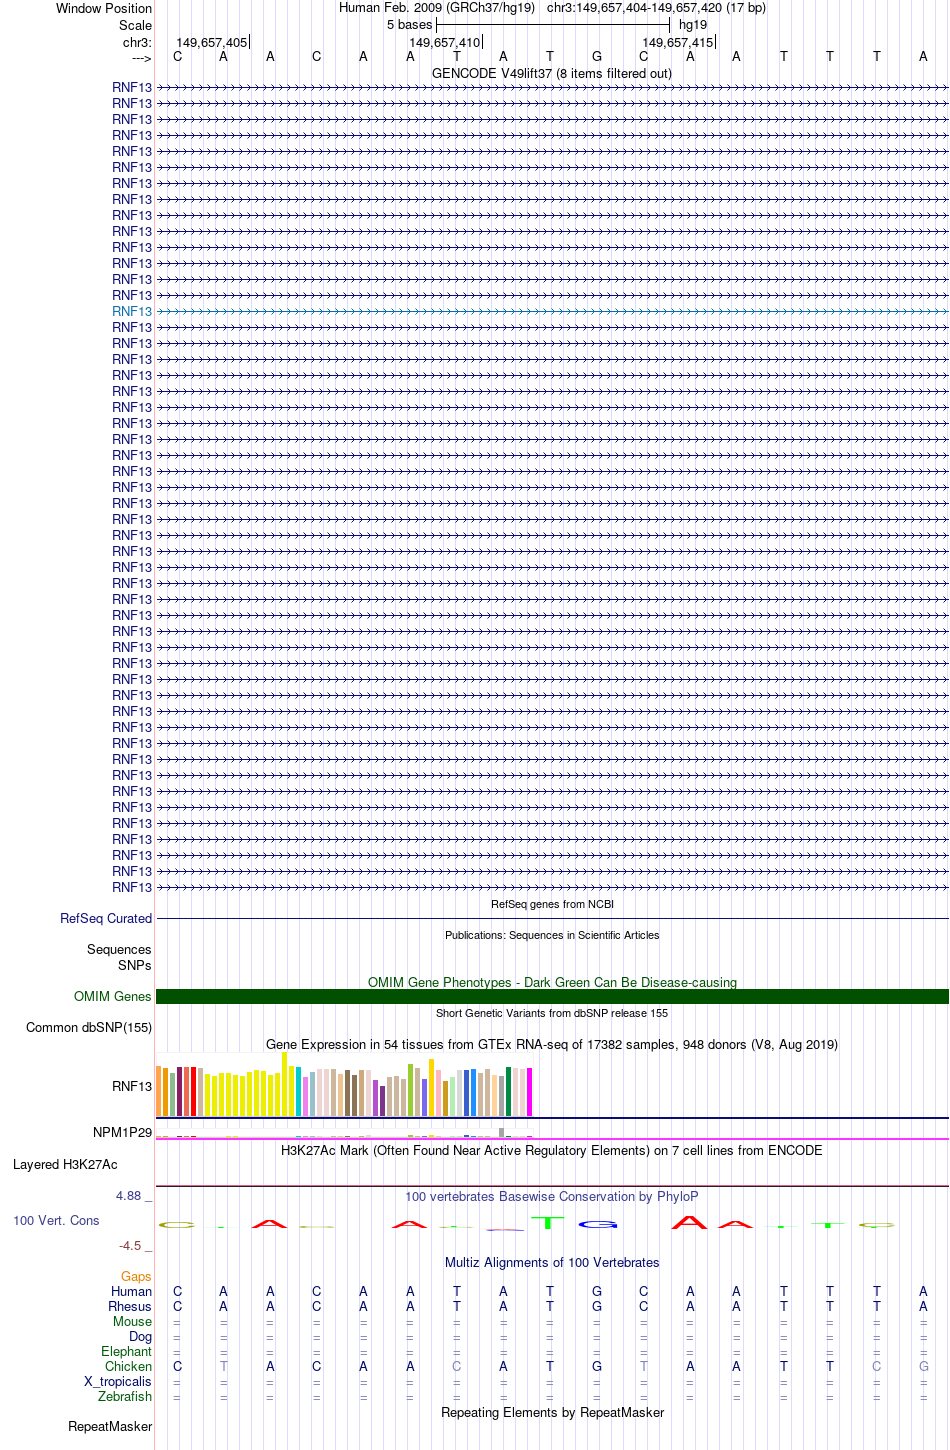
Task: Click 'Publications: Sequences in Scientific Articles' title
Action: click(x=552, y=935)
